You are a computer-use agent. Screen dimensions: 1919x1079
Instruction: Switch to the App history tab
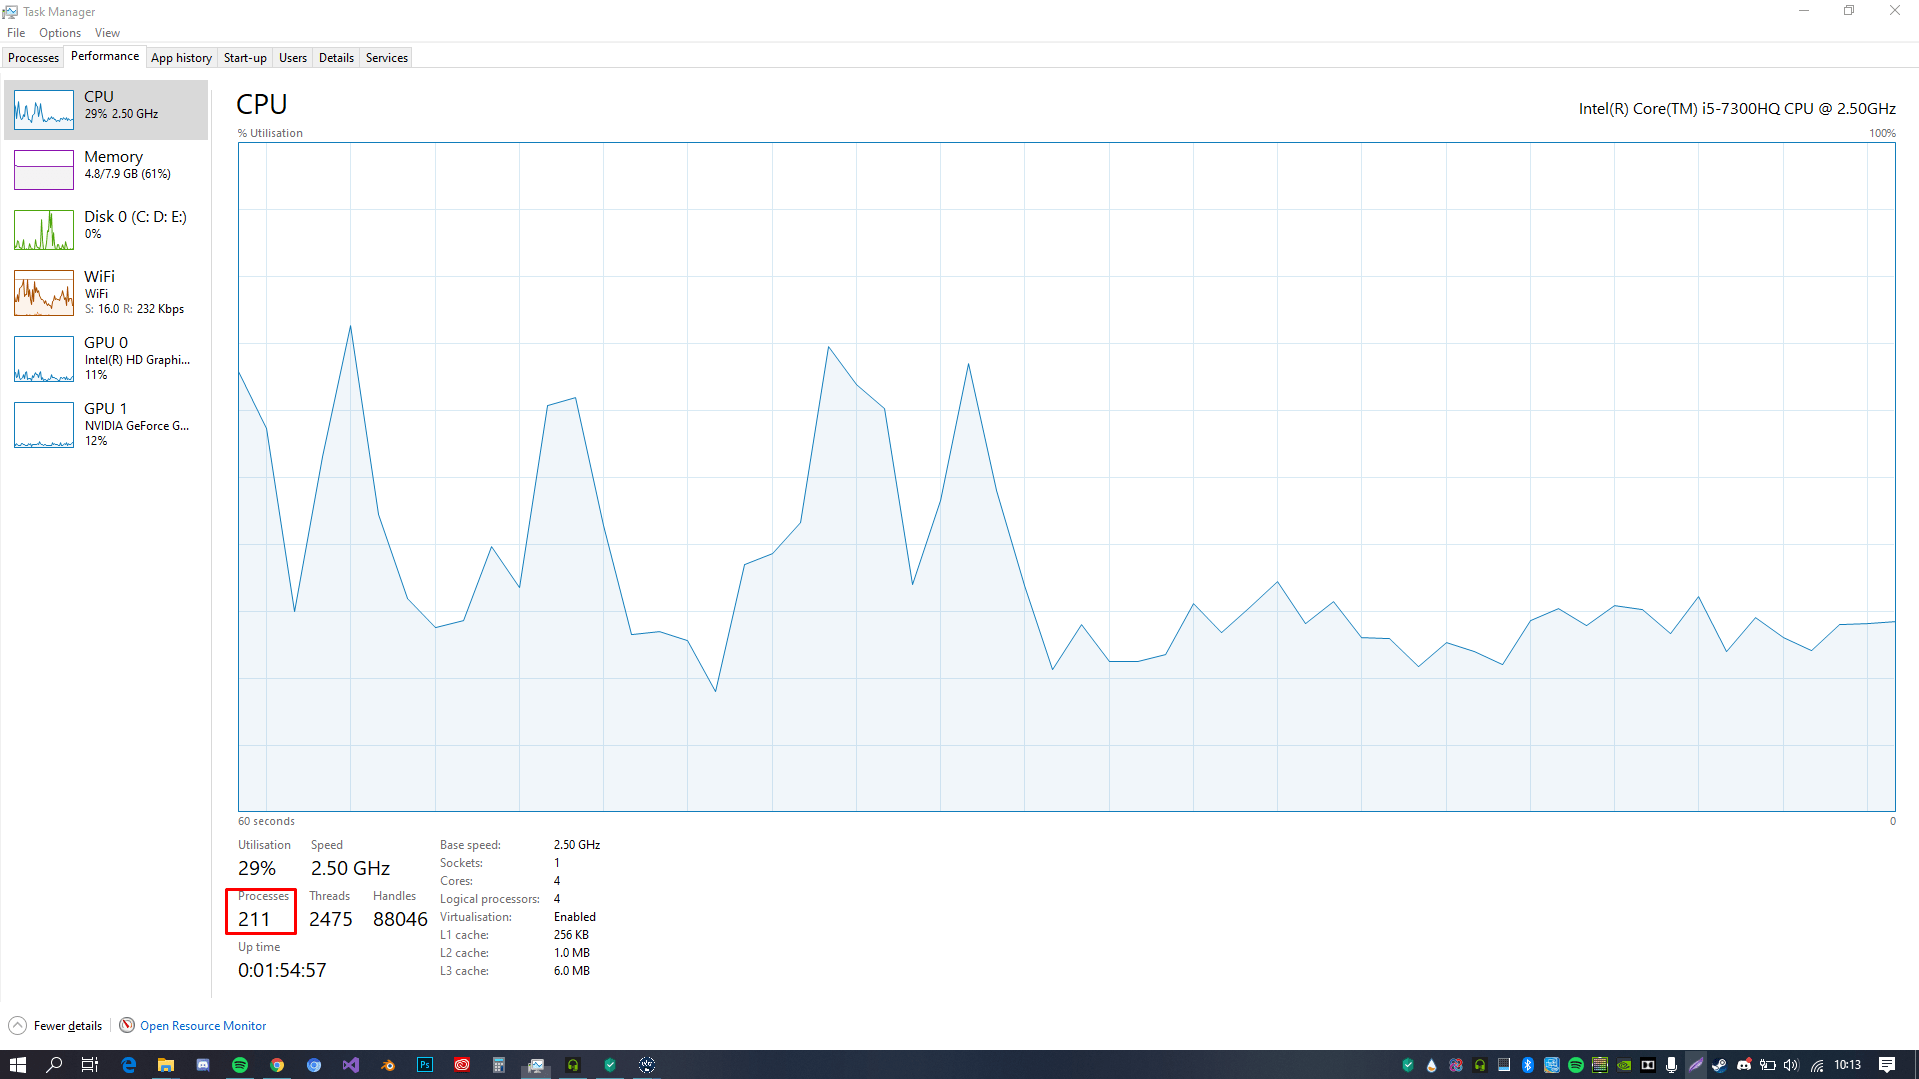(181, 58)
